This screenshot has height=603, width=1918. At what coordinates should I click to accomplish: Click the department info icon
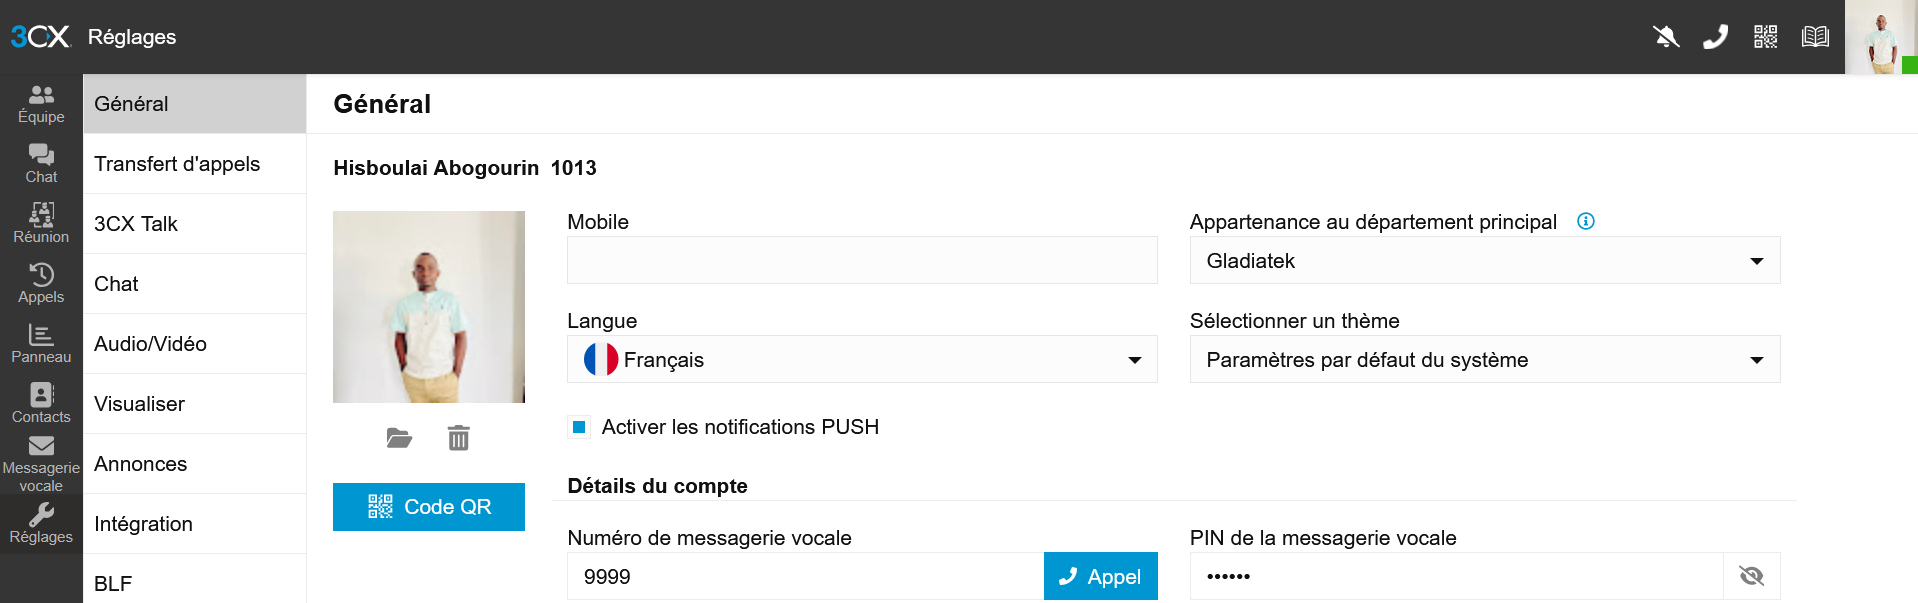coord(1585,221)
